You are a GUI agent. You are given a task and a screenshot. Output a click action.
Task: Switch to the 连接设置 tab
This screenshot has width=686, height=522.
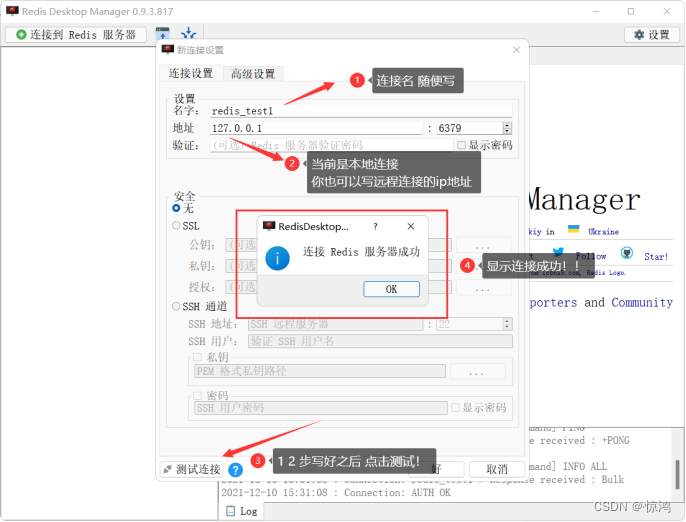pyautogui.click(x=191, y=73)
